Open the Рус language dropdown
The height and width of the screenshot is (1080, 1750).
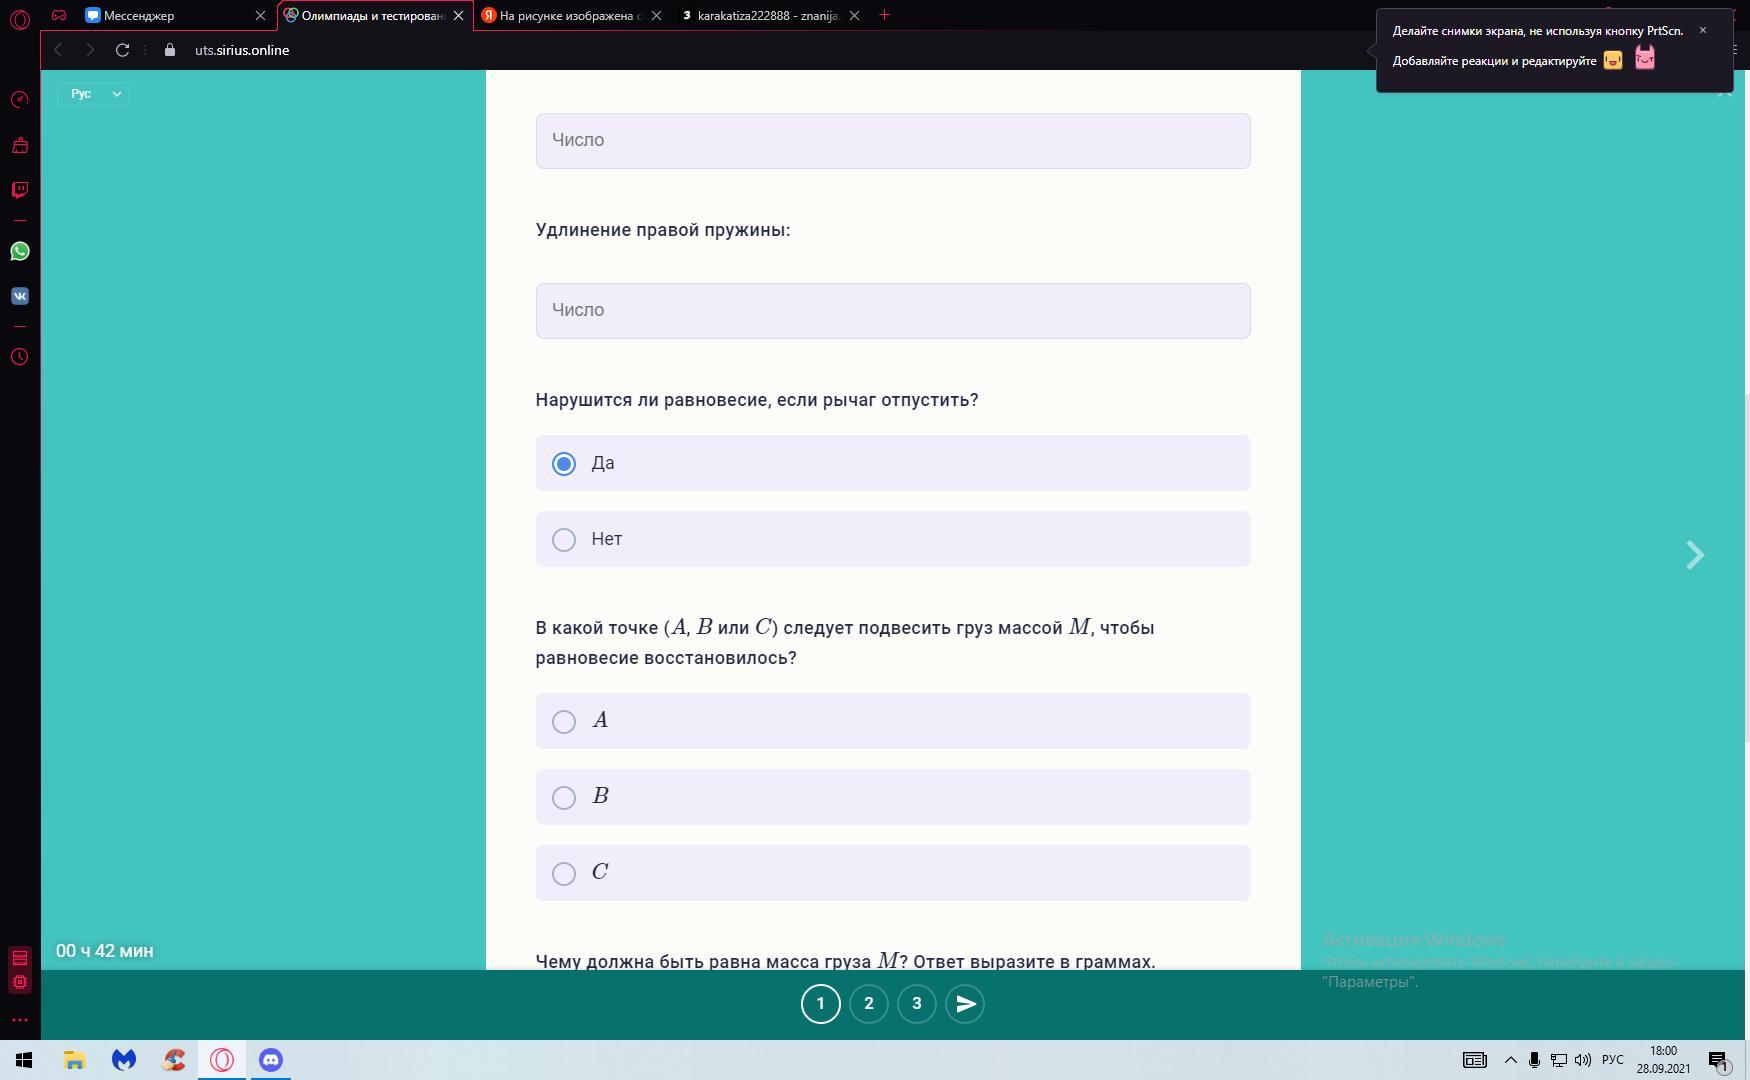93,93
